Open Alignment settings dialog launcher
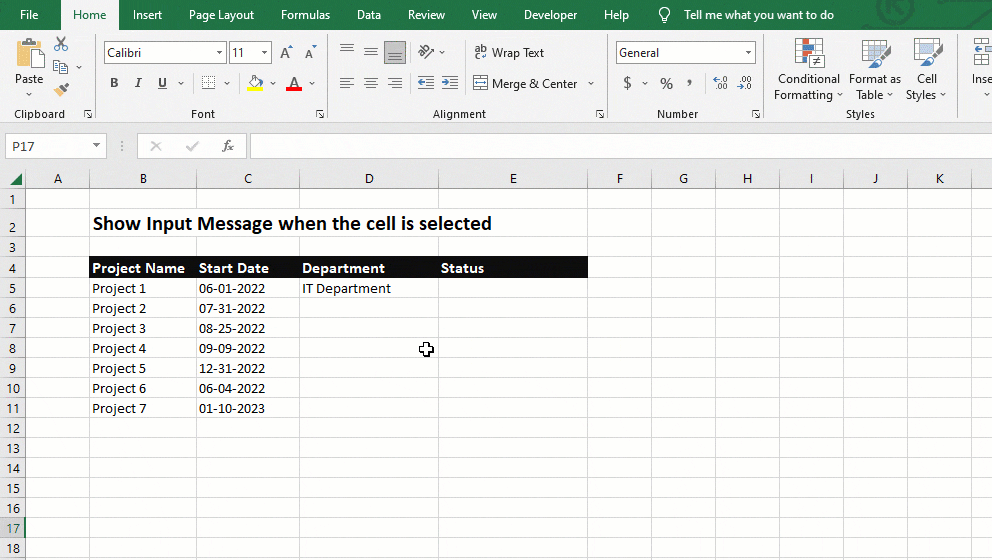This screenshot has height=560, width=992. pyautogui.click(x=600, y=114)
